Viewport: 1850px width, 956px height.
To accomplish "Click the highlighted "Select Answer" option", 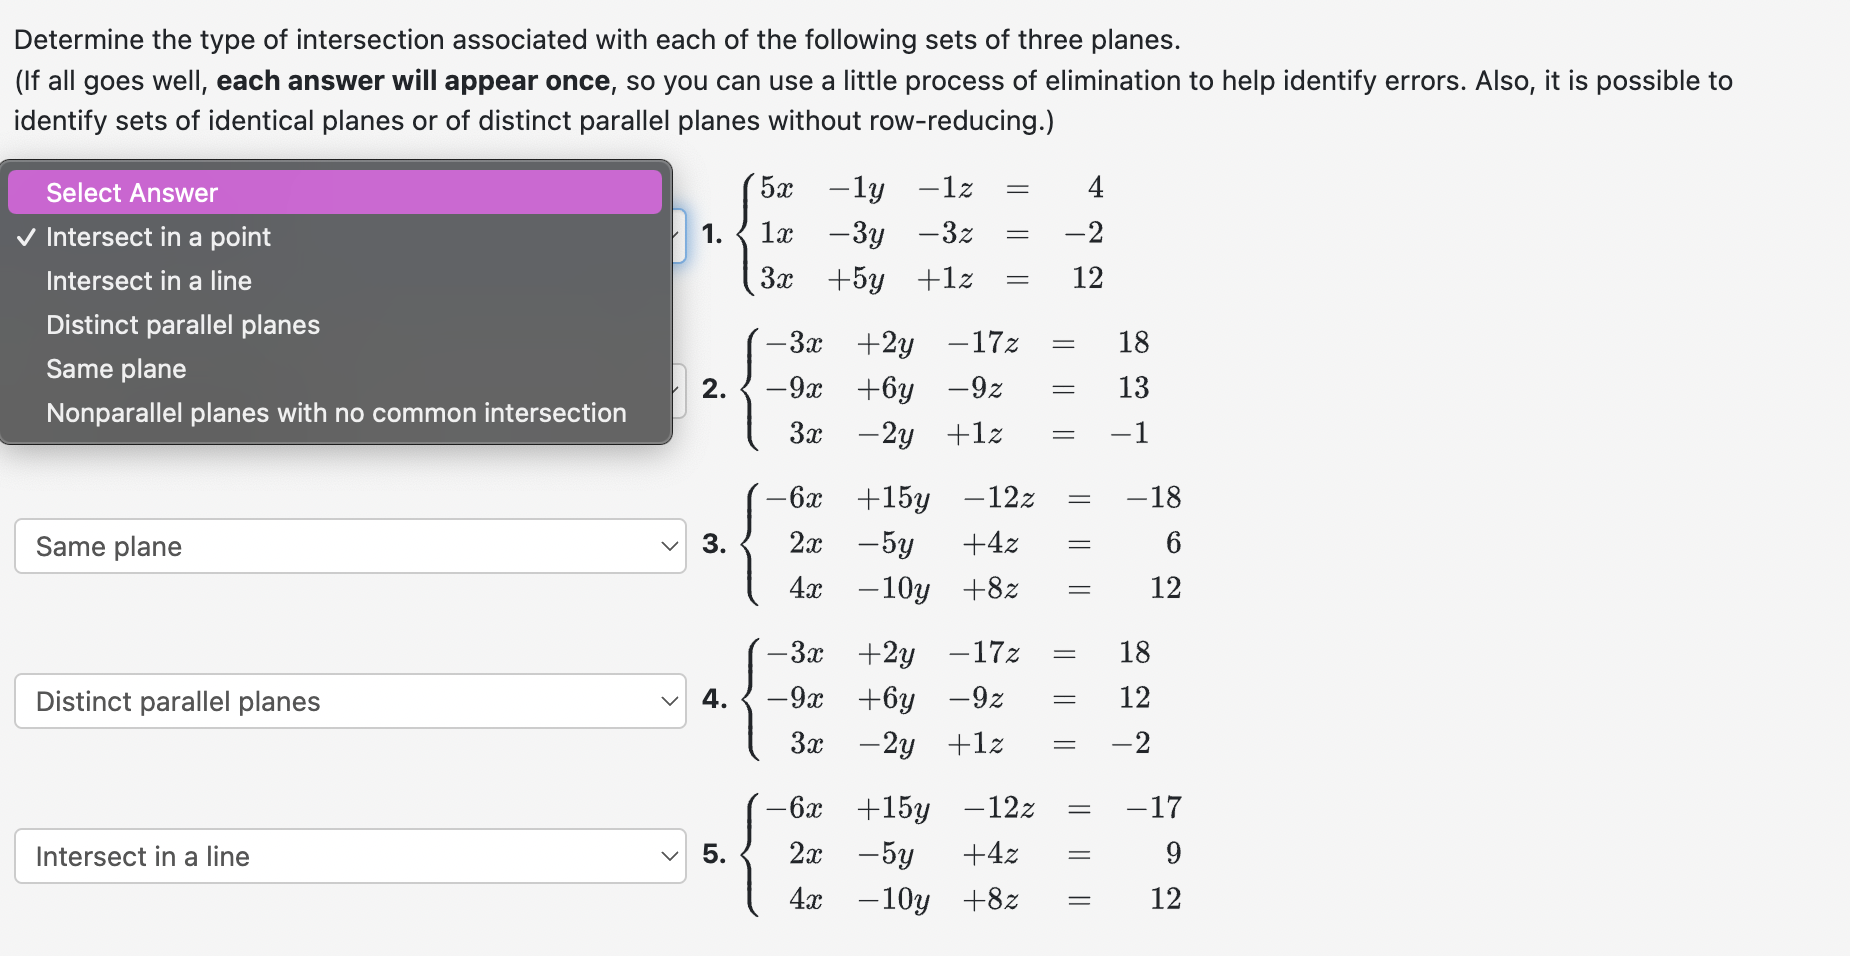I will click(x=131, y=192).
